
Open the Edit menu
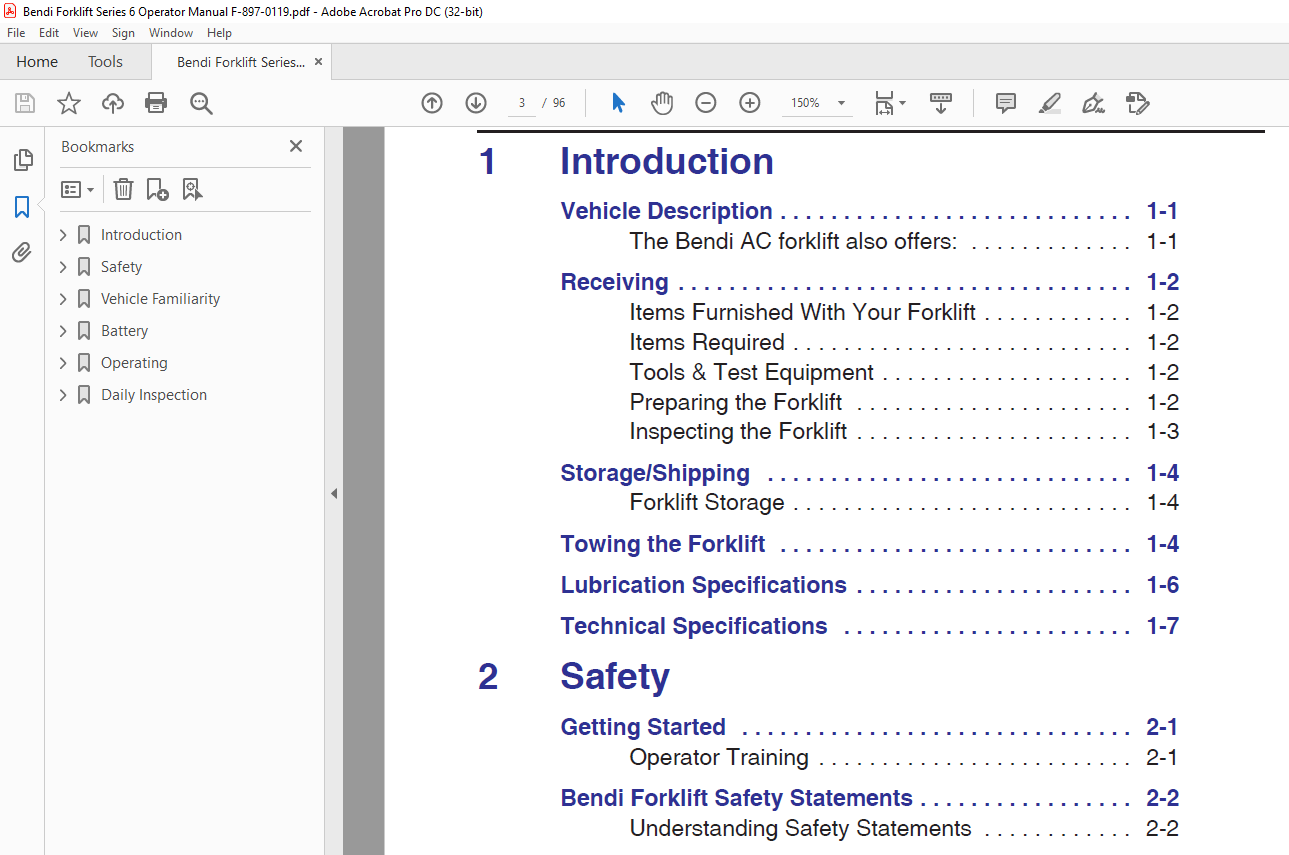[x=49, y=33]
